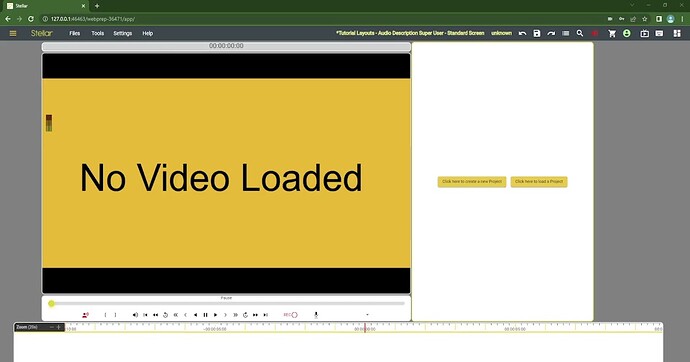The height and width of the screenshot is (362, 690).
Task: Save the project with the floppy disk icon
Action: [x=536, y=33]
